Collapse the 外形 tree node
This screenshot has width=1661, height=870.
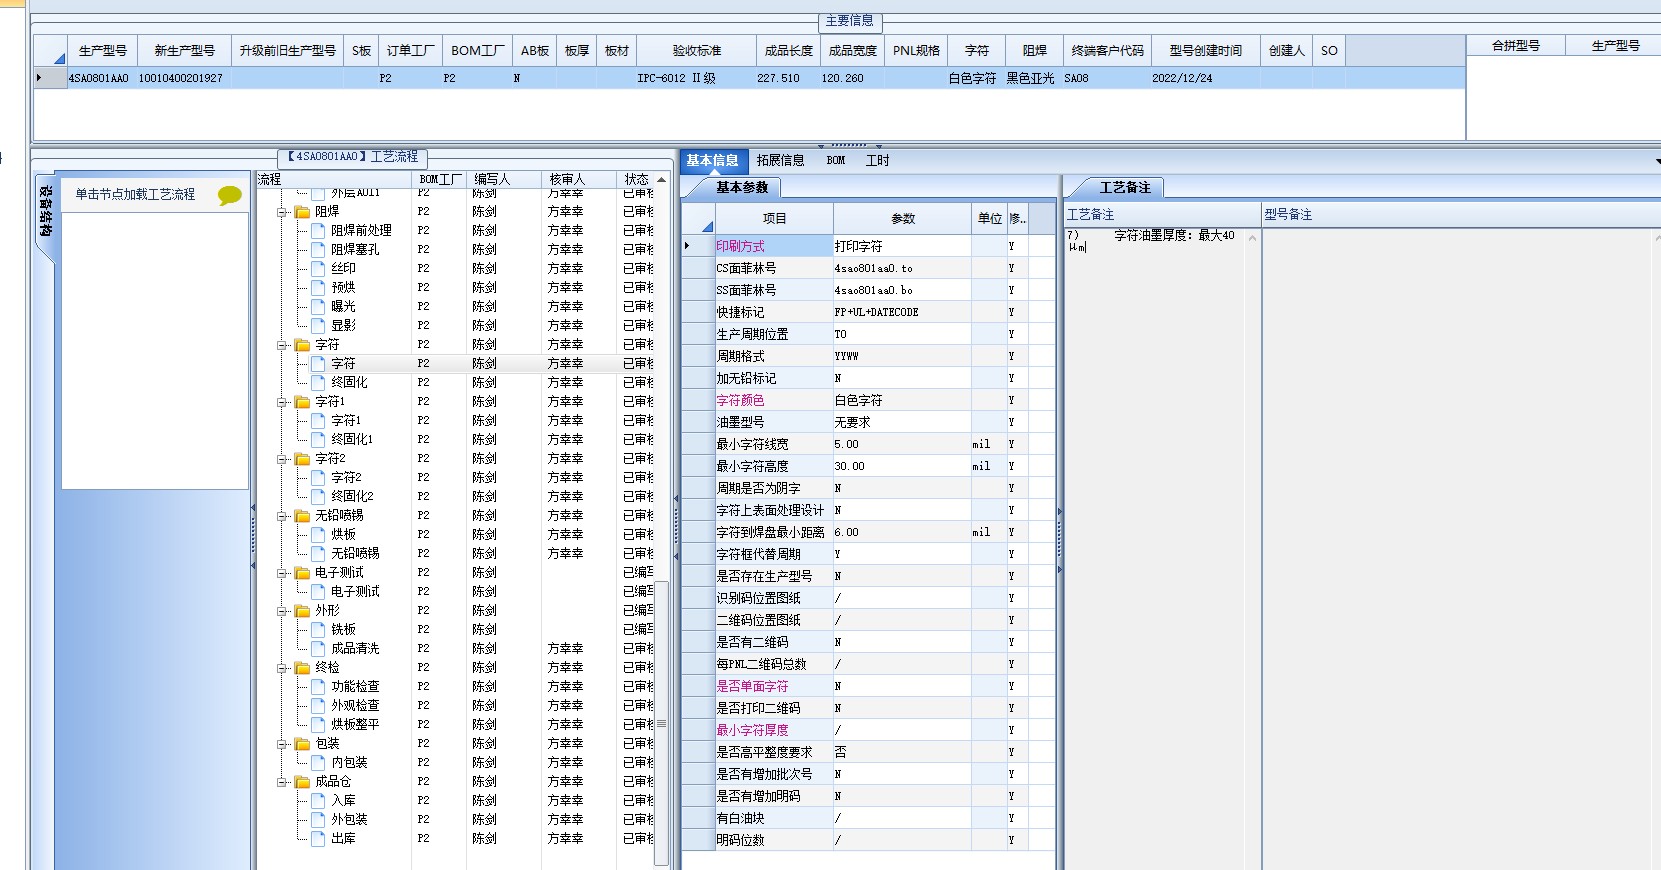point(282,611)
